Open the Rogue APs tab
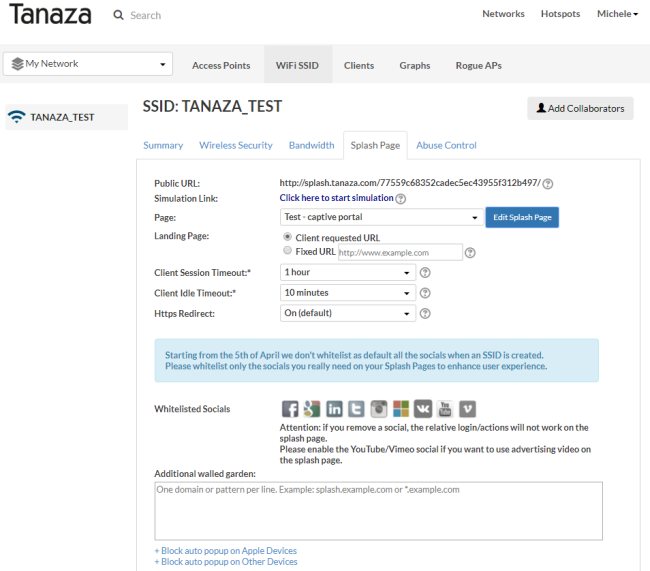 coord(478,66)
